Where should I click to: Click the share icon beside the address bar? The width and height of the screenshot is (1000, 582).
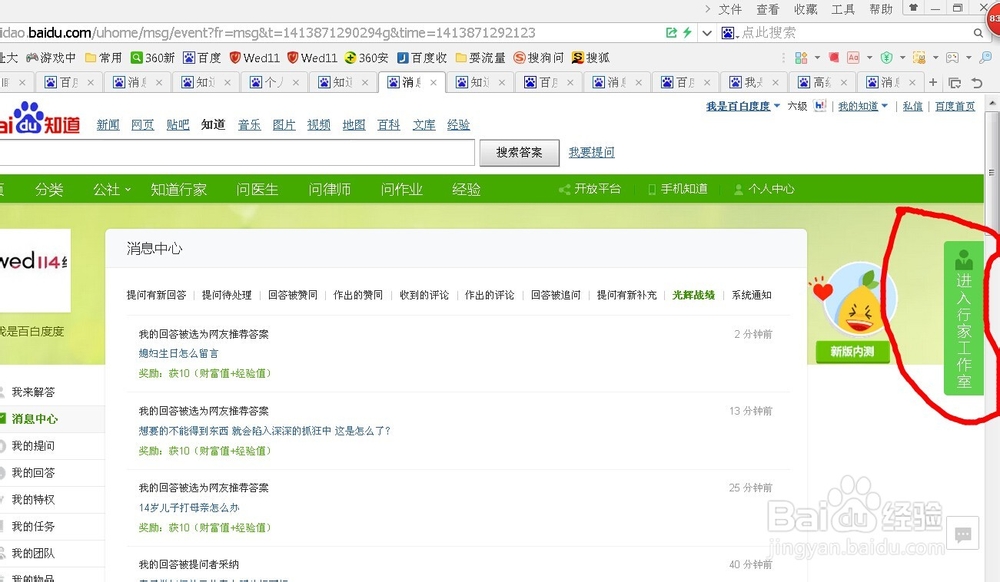point(671,31)
